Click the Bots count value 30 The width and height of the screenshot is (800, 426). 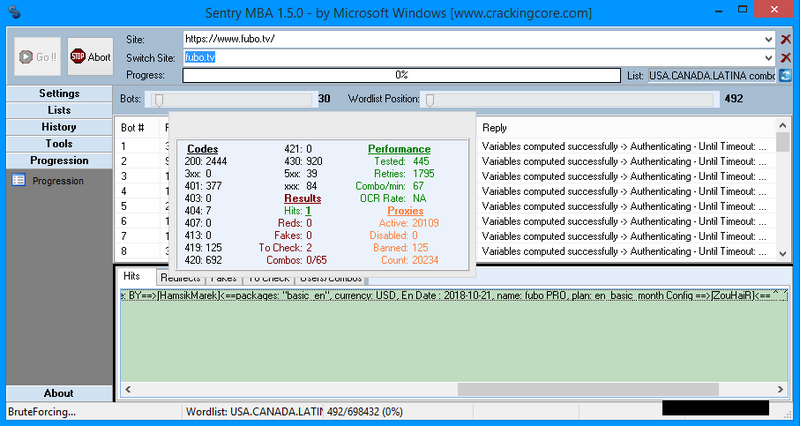[324, 99]
